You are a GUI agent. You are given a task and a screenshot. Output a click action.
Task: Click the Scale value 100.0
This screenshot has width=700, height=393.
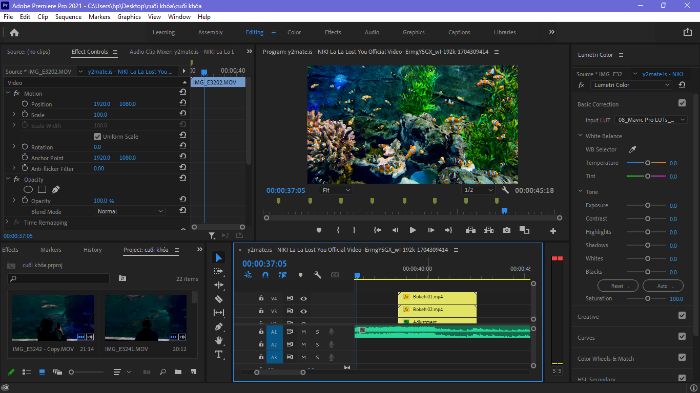(100, 115)
